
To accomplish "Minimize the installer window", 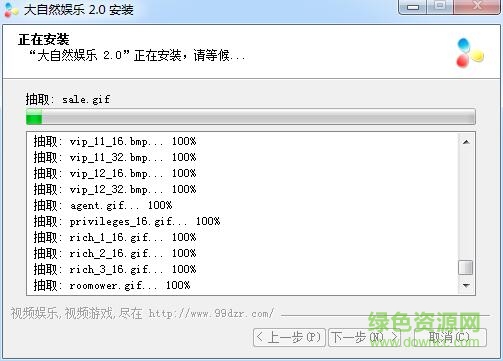I will point(413,7).
